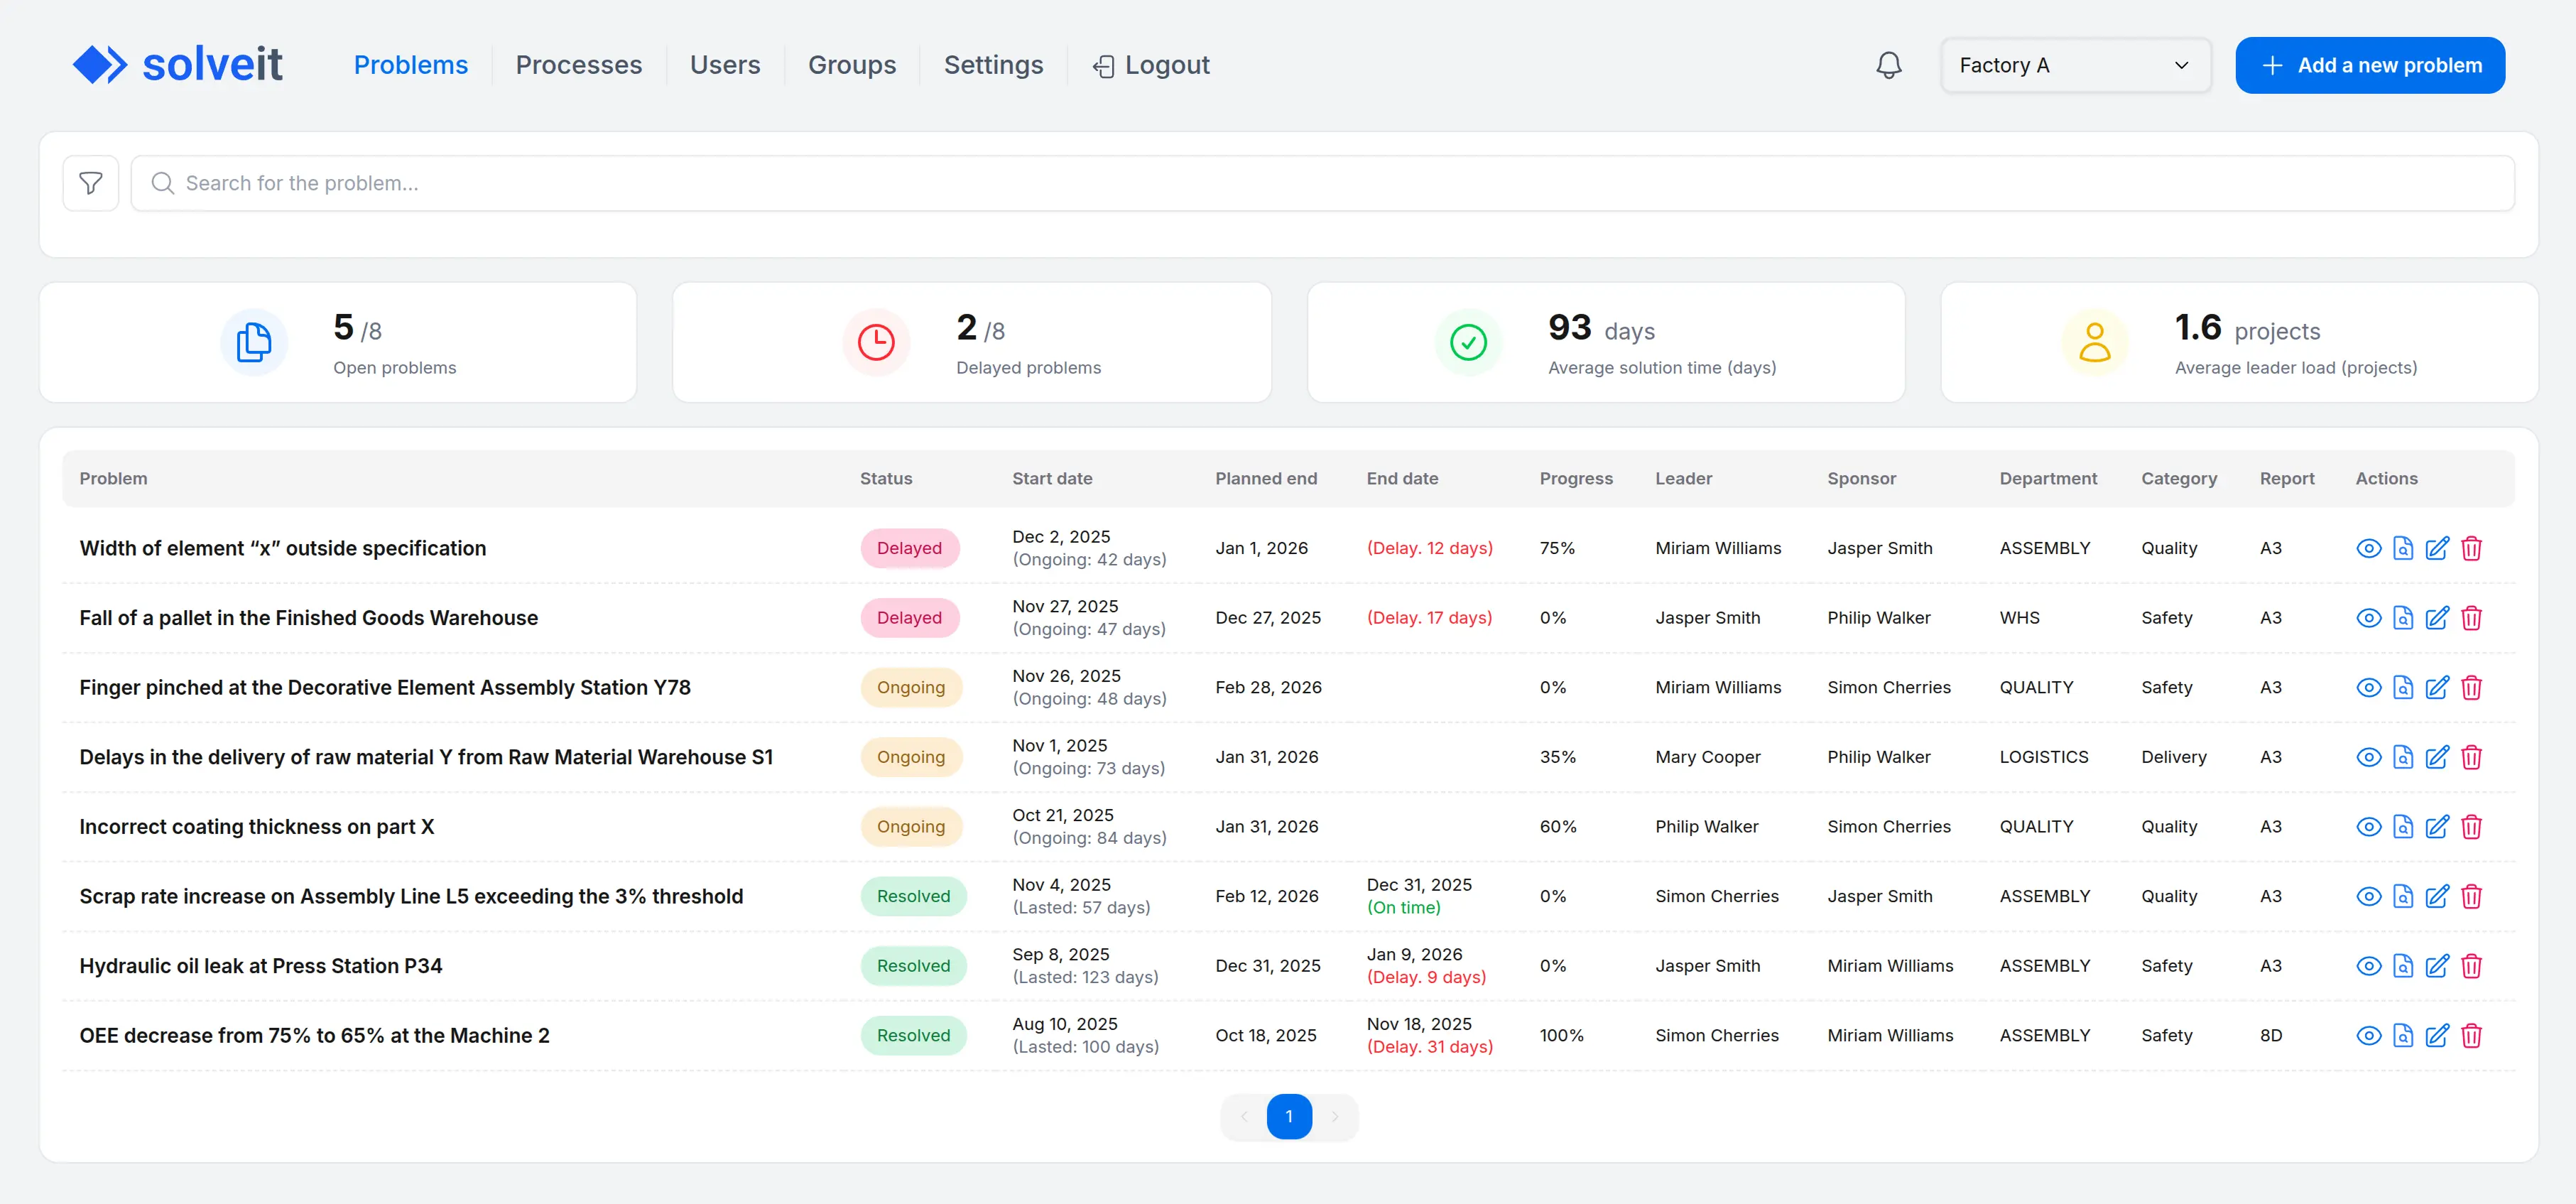The image size is (2576, 1204).
Task: Open the report icon for Incorrect coating thickness
Action: pos(2403,826)
